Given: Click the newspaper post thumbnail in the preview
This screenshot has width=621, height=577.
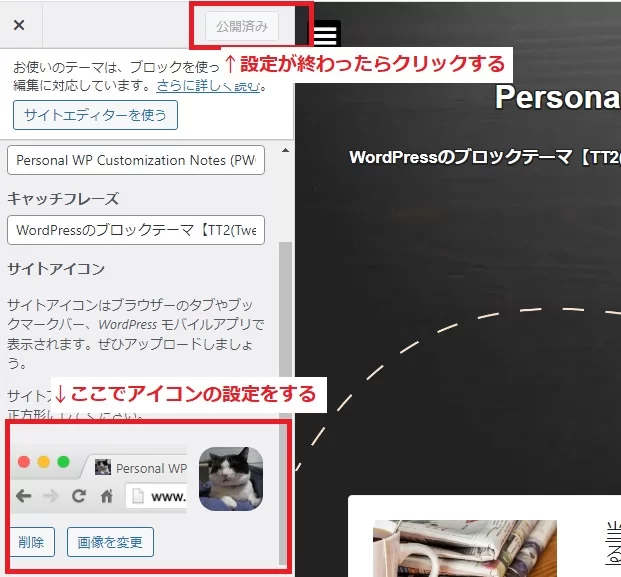Looking at the screenshot, I should pyautogui.click(x=465, y=548).
